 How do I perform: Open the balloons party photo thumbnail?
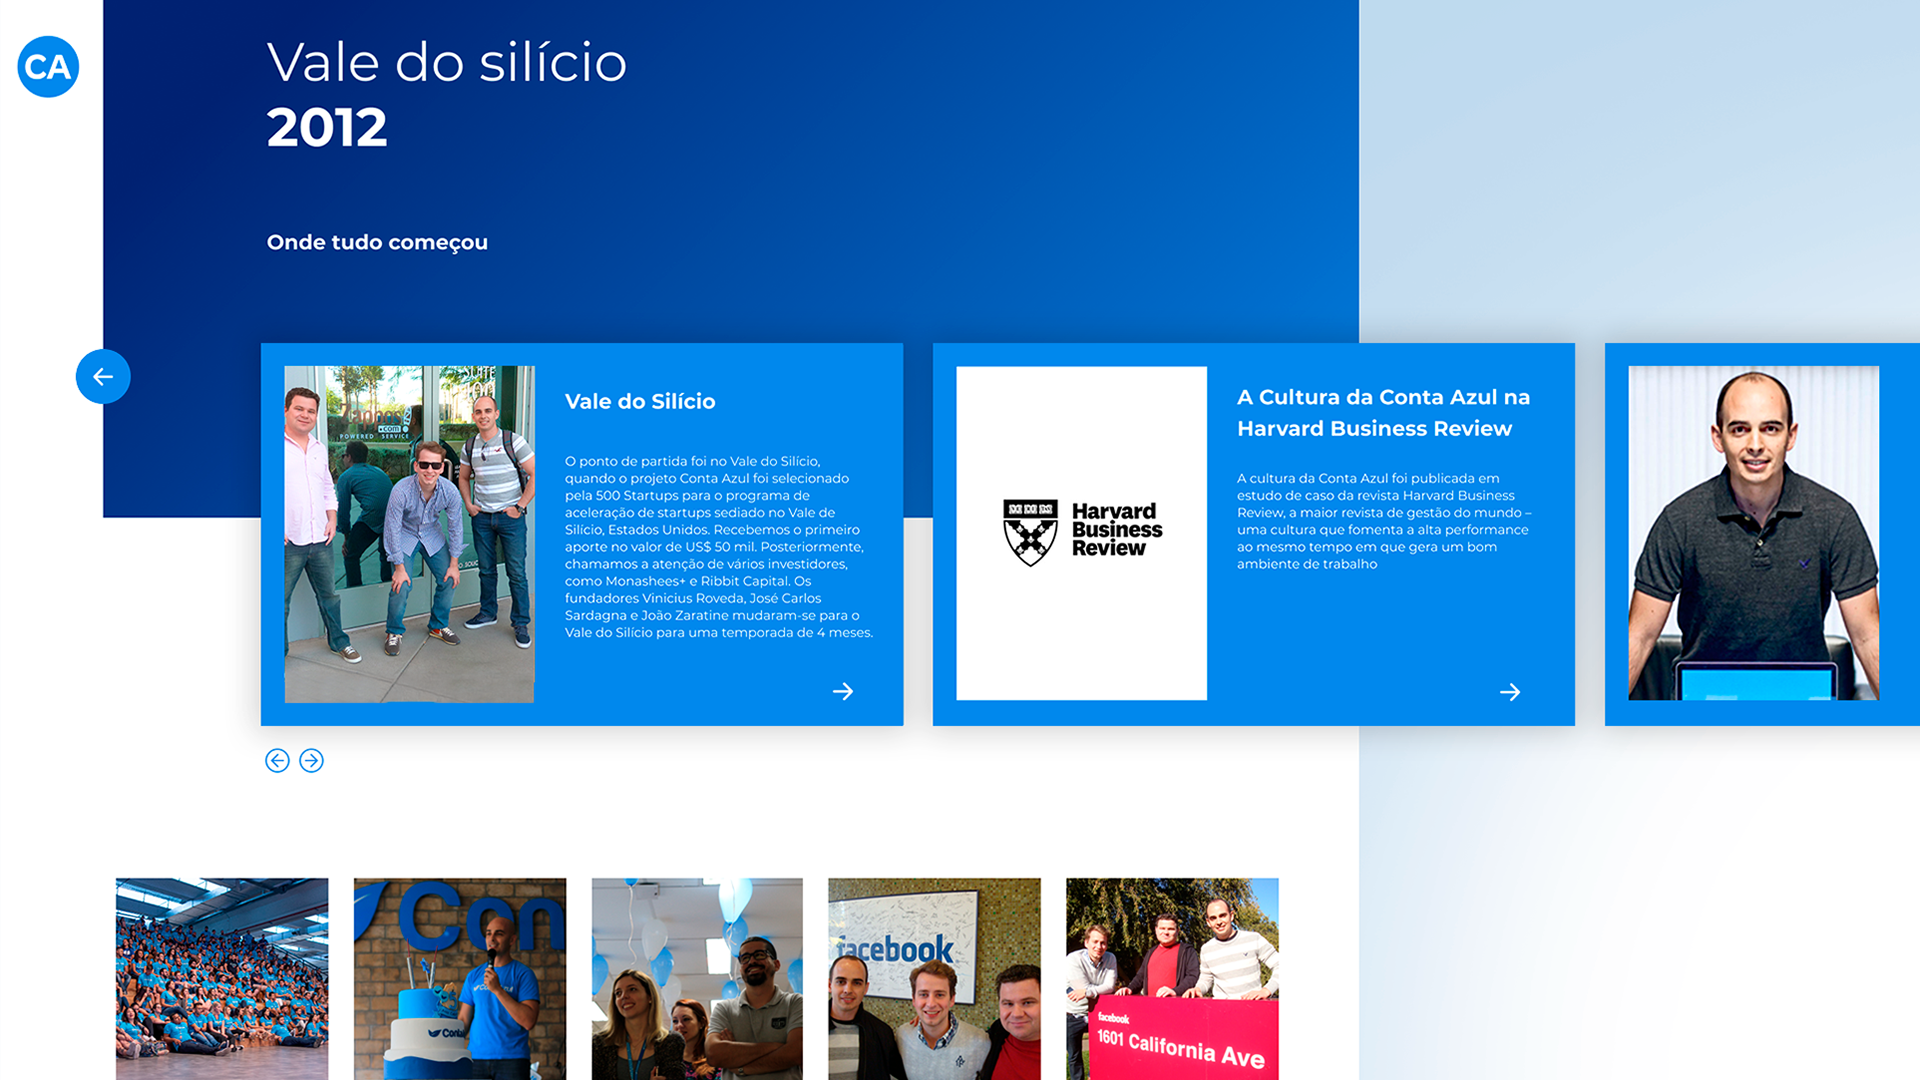click(x=697, y=978)
